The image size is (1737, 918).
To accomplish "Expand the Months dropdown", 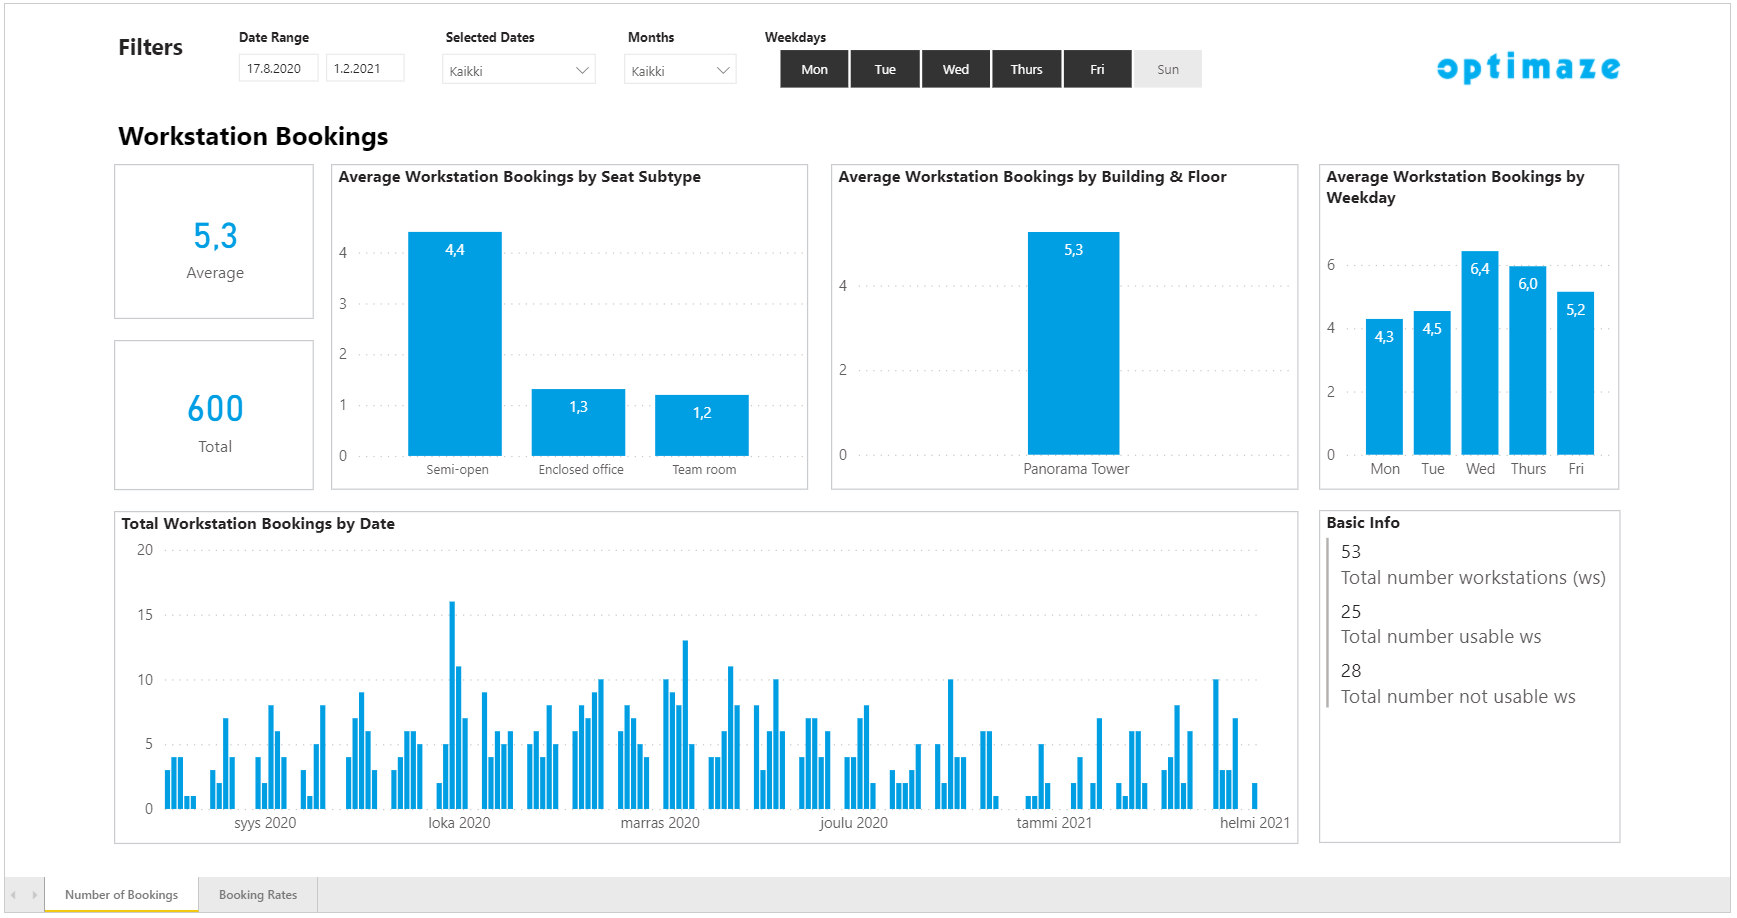I will point(679,71).
